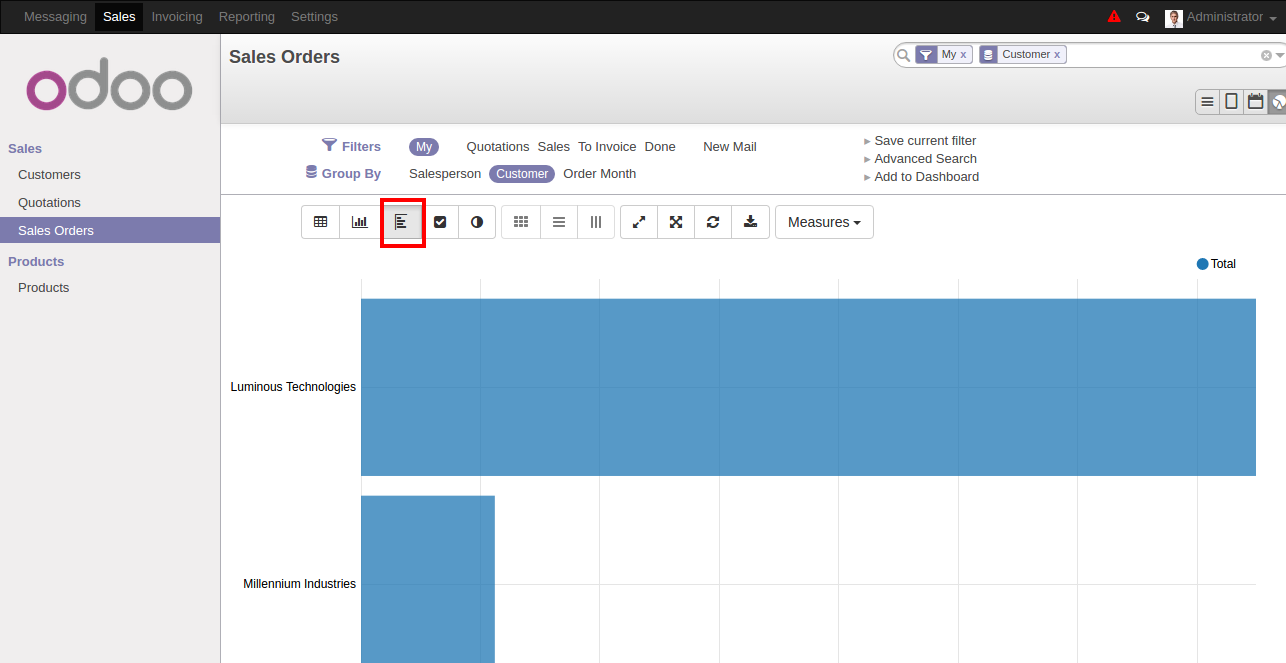Go to Quotations in the sidebar
Viewport: 1286px width, 663px height.
(49, 203)
